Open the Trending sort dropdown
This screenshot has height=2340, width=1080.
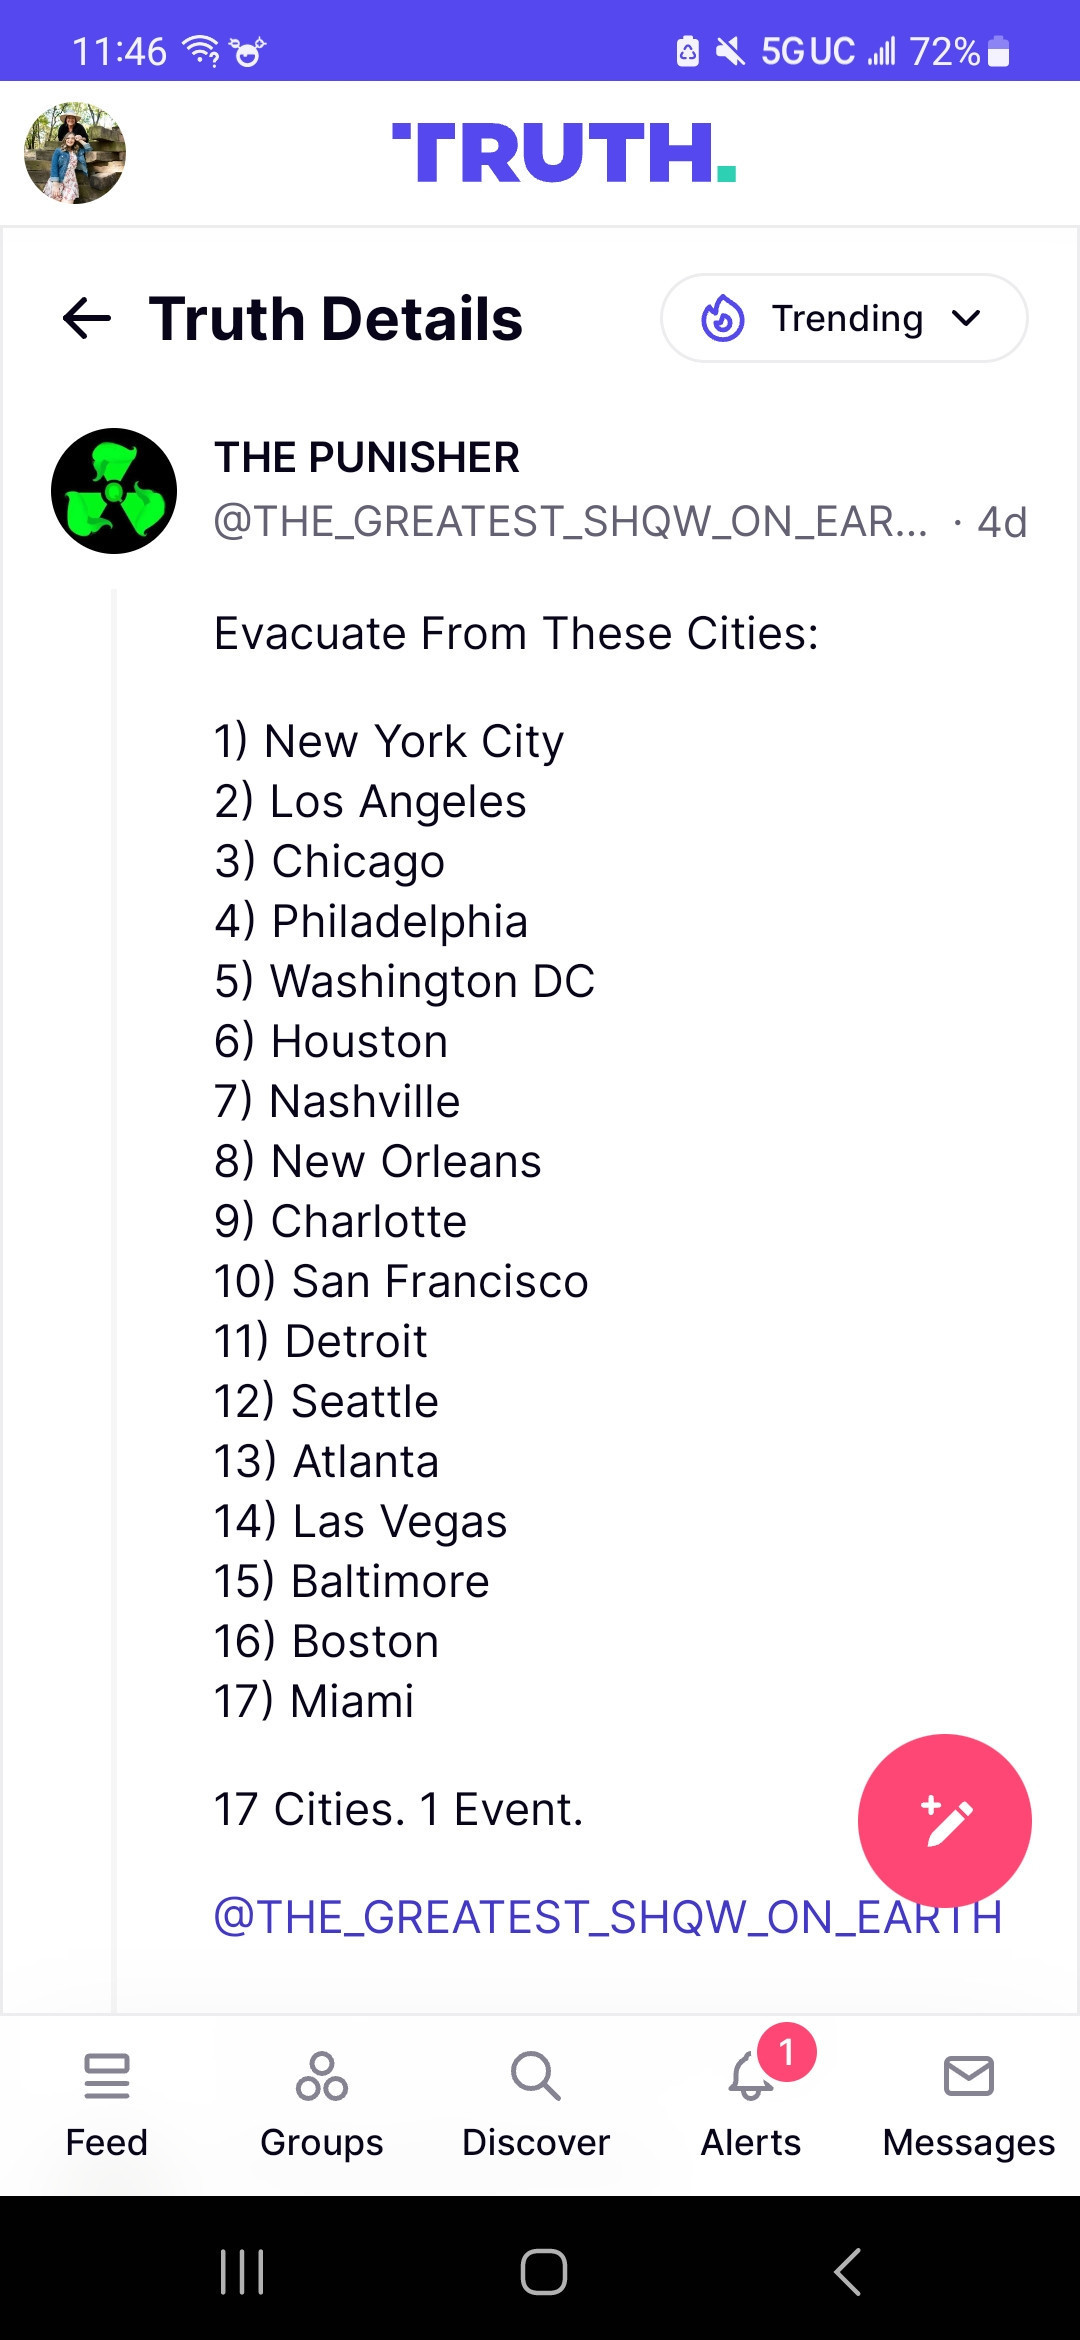click(844, 319)
